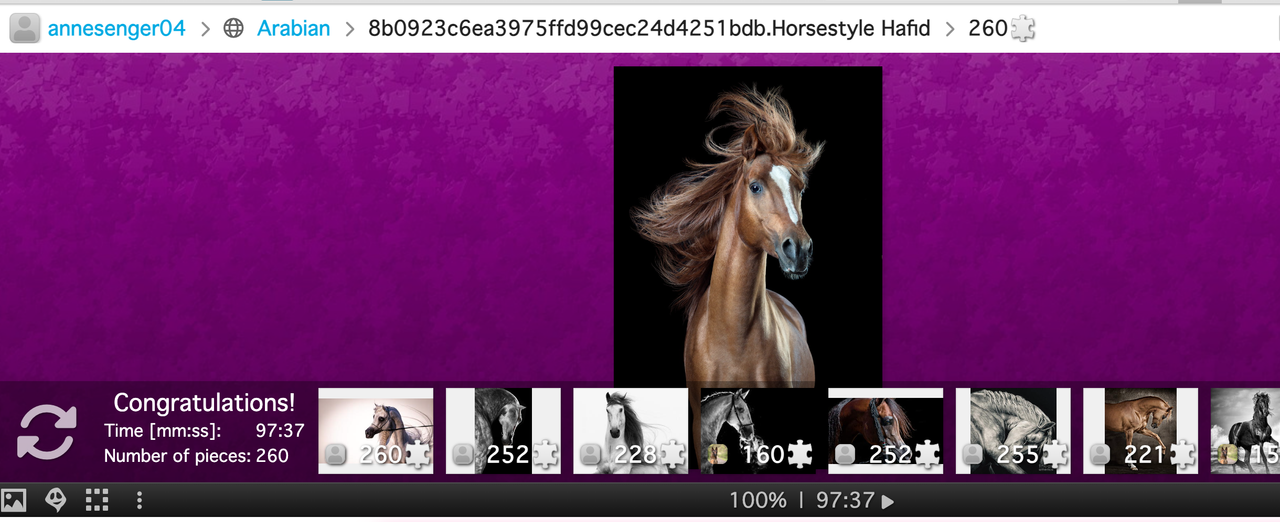Click user avatar on 228-piece thumbnail
This screenshot has height=522, width=1280.
[x=591, y=455]
